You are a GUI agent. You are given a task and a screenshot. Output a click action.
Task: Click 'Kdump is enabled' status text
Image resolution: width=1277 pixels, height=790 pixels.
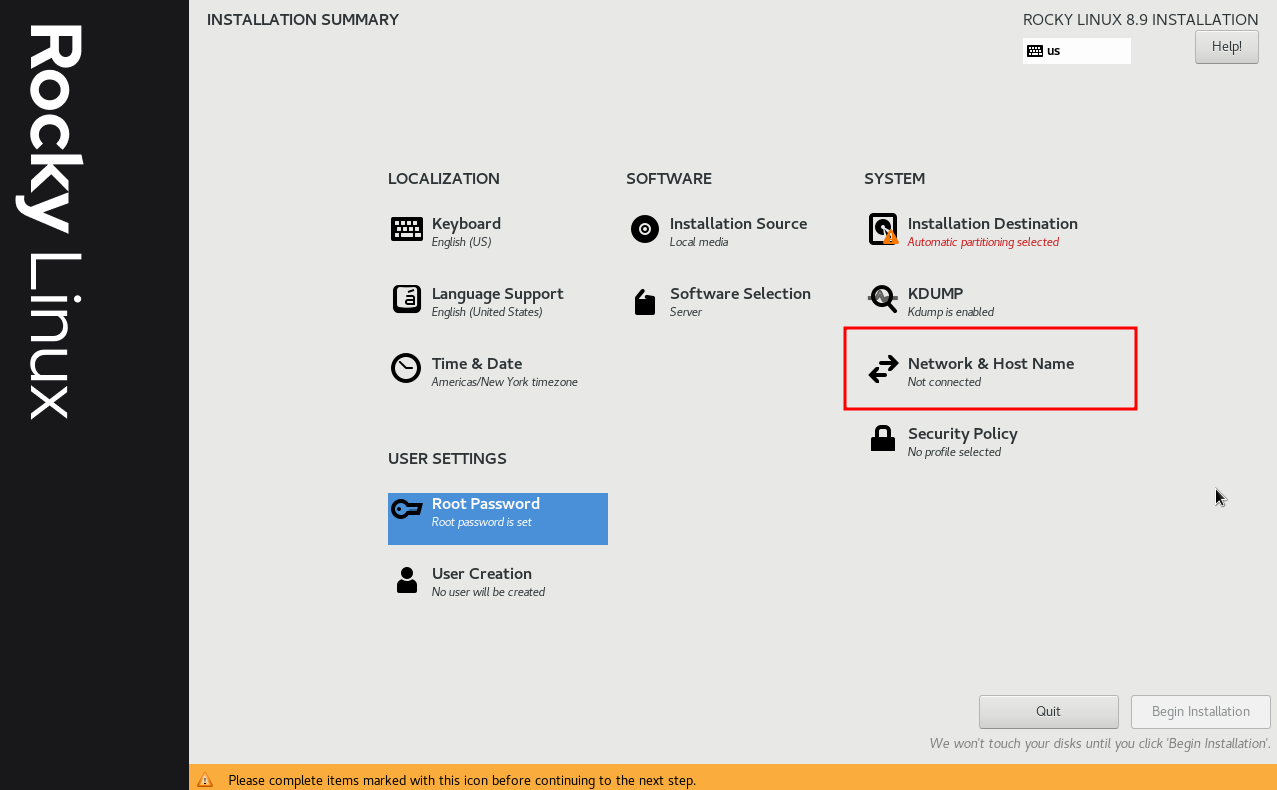(x=951, y=312)
